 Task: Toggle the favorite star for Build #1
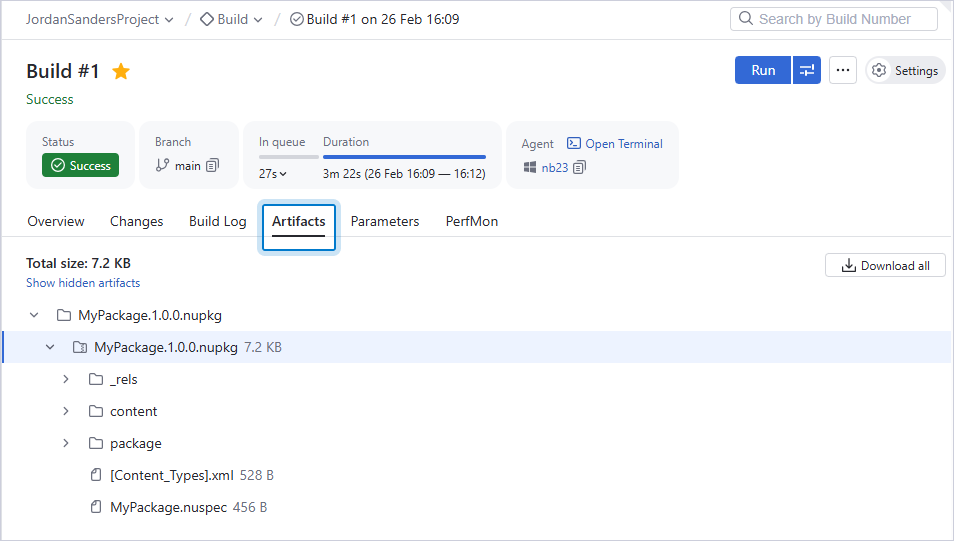pyautogui.click(x=121, y=71)
